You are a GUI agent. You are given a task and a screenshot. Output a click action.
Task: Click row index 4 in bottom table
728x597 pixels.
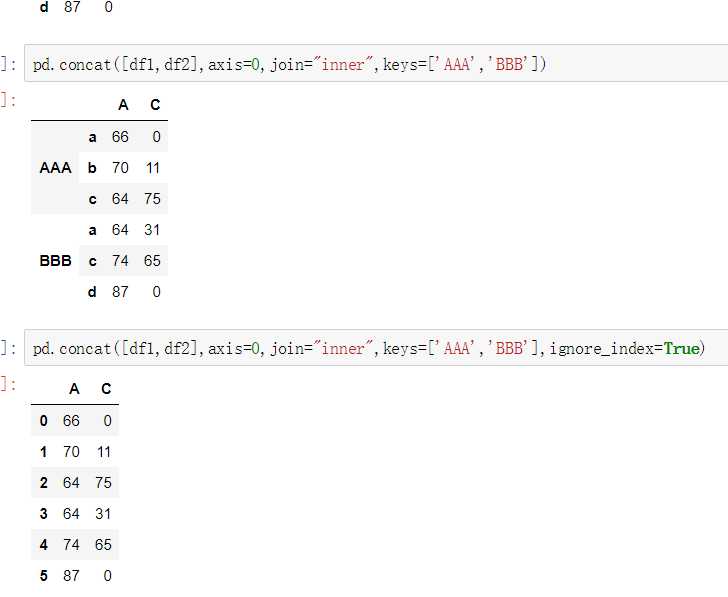[x=44, y=545]
